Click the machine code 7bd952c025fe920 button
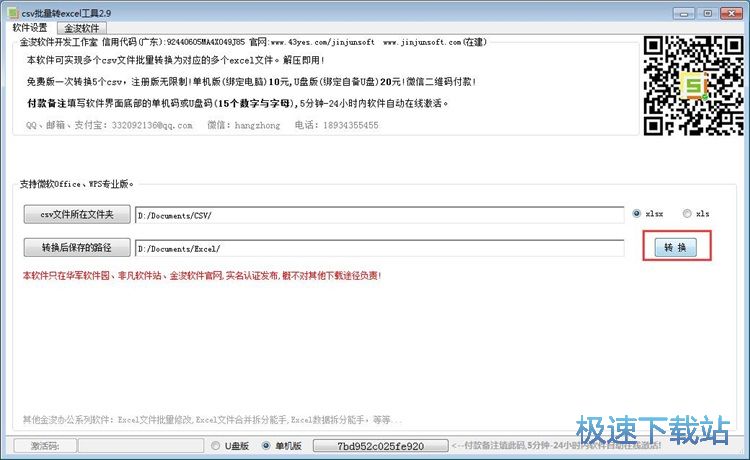This screenshot has width=750, height=460. [x=381, y=446]
